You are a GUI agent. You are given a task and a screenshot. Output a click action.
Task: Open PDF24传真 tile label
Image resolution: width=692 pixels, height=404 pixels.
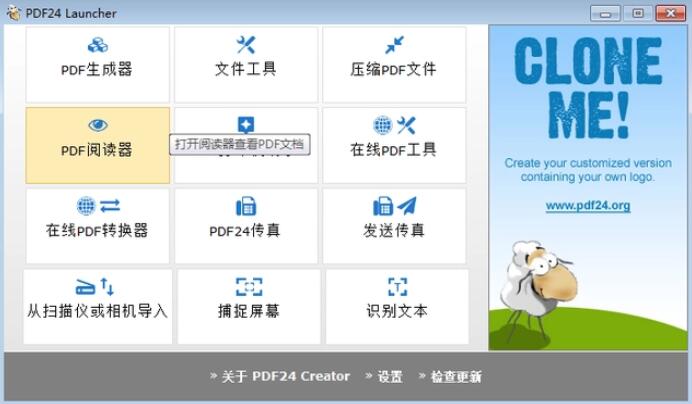[245, 230]
